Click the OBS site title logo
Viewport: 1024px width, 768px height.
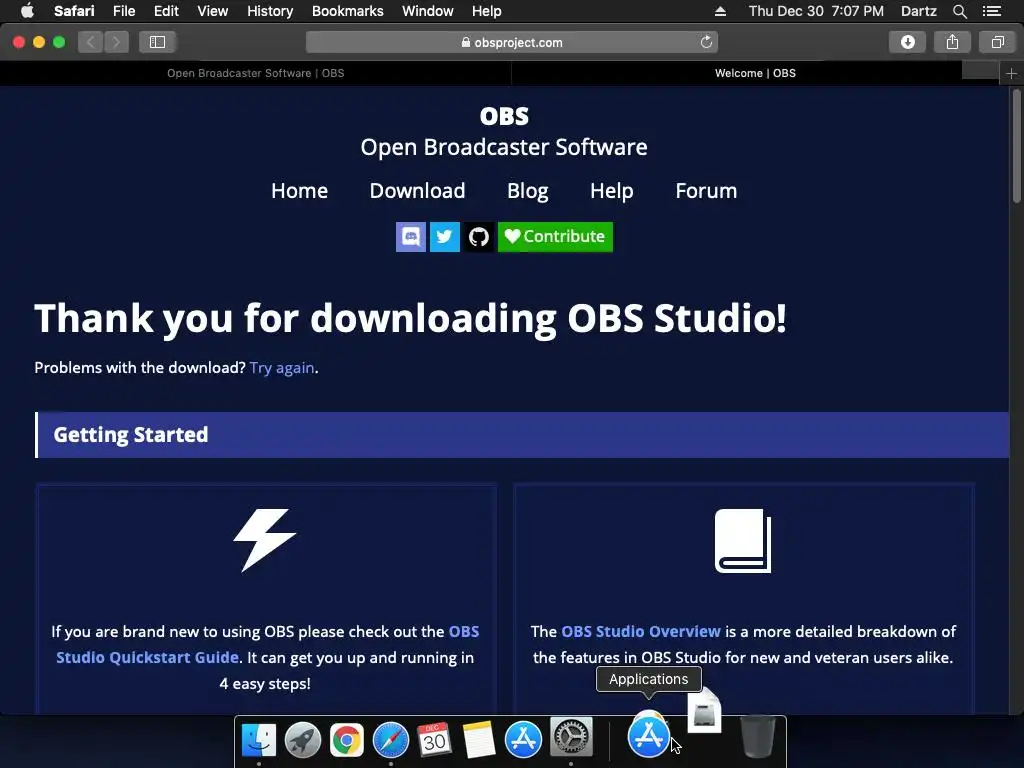point(504,116)
